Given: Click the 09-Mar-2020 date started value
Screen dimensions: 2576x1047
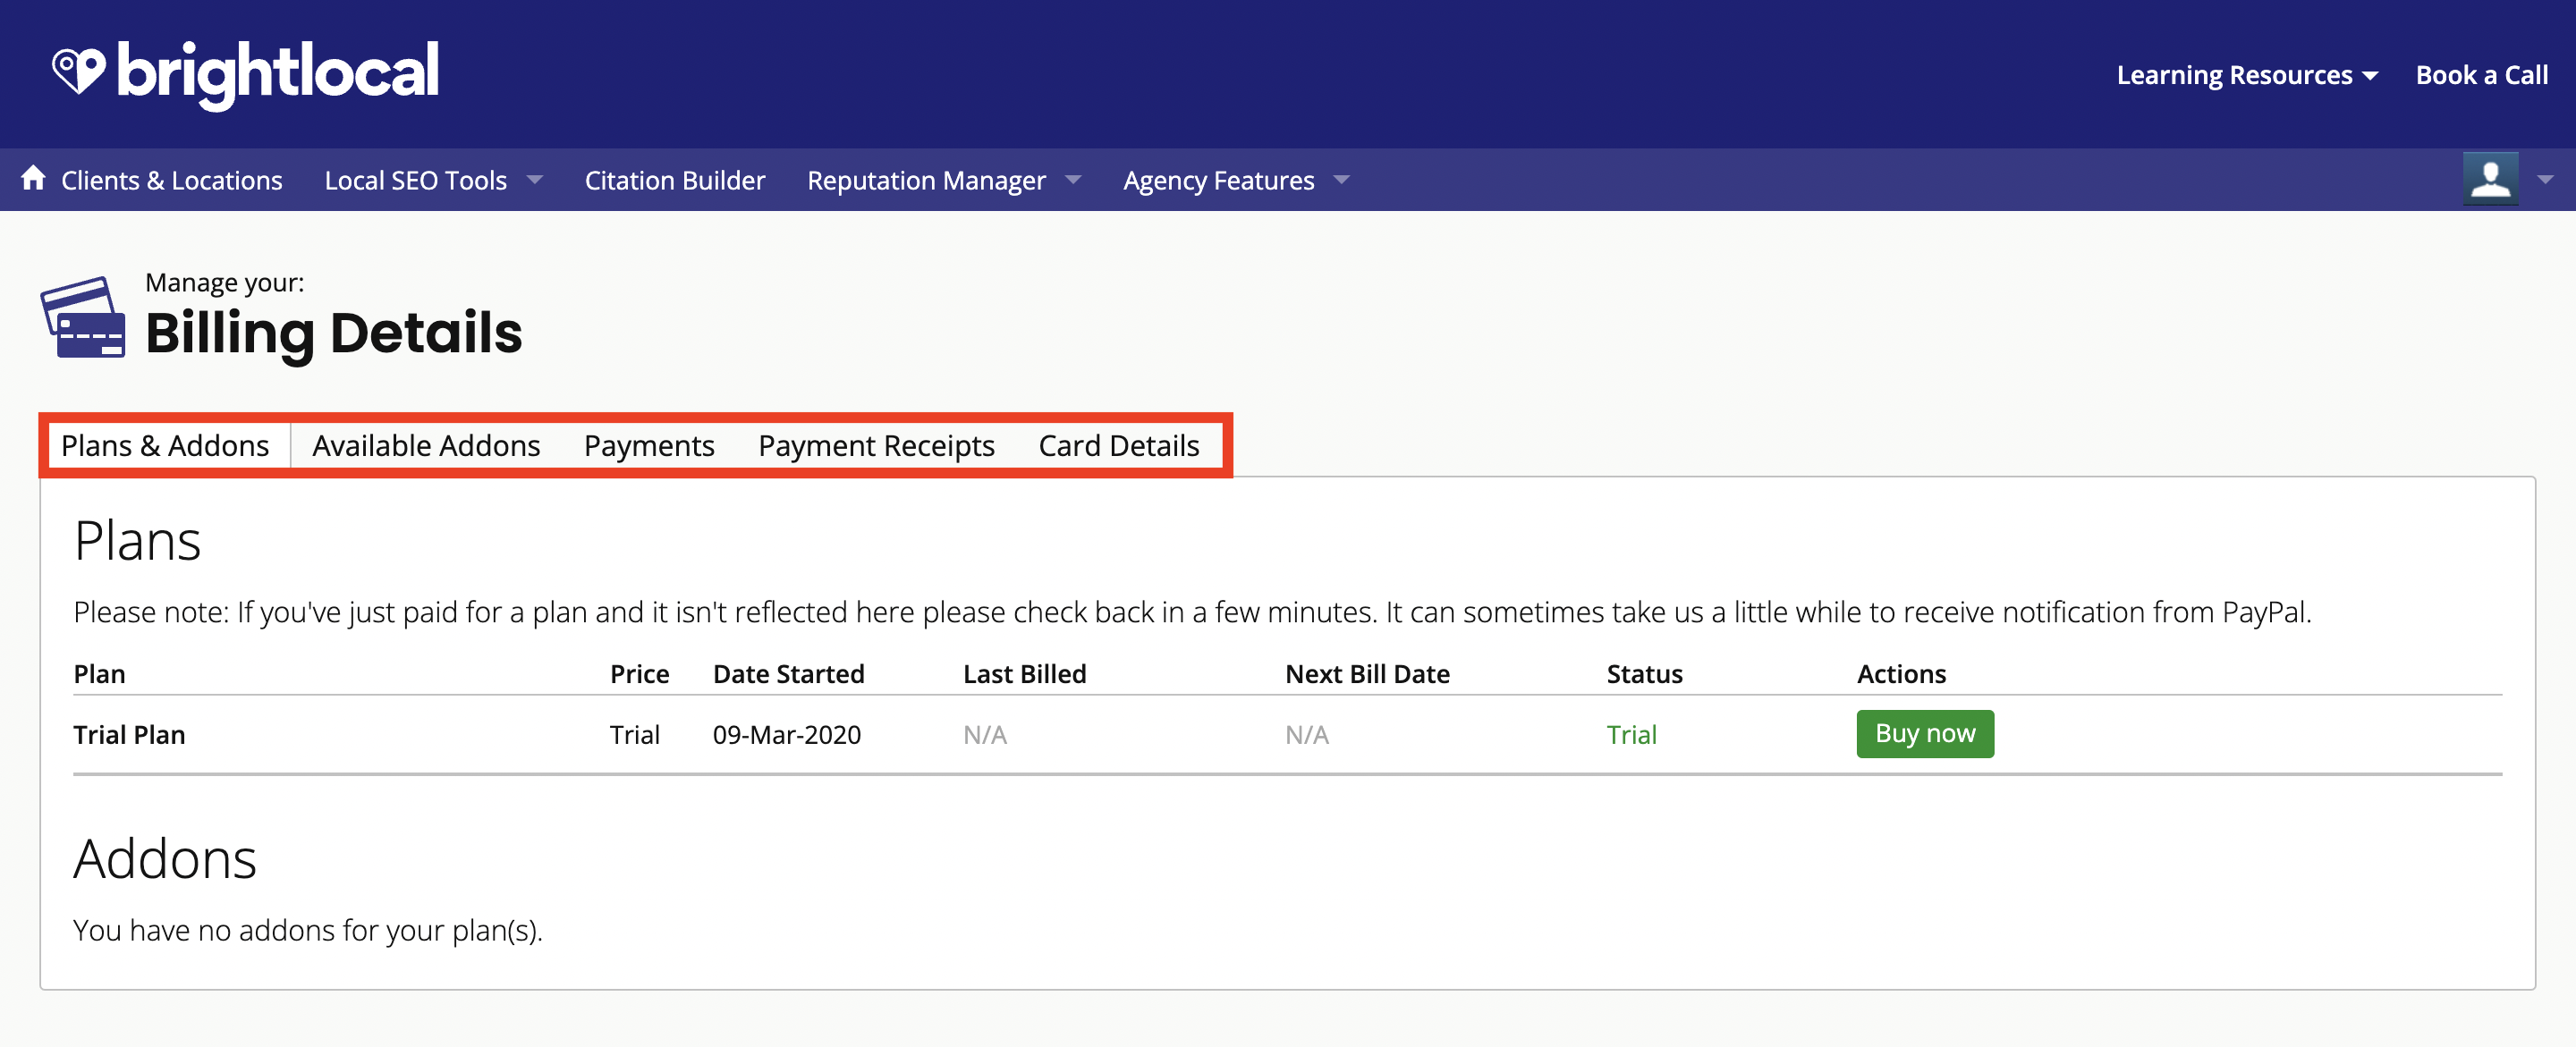Looking at the screenshot, I should tap(786, 735).
